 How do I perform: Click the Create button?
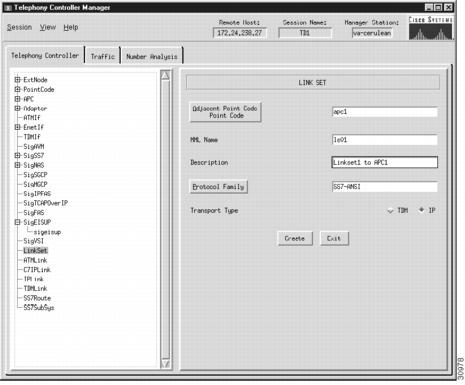point(295,238)
